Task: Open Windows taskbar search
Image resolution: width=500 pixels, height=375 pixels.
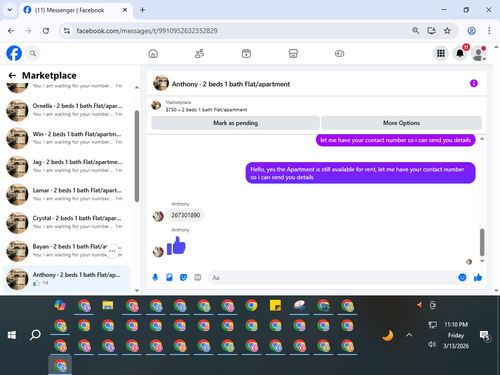Action: click(35, 335)
